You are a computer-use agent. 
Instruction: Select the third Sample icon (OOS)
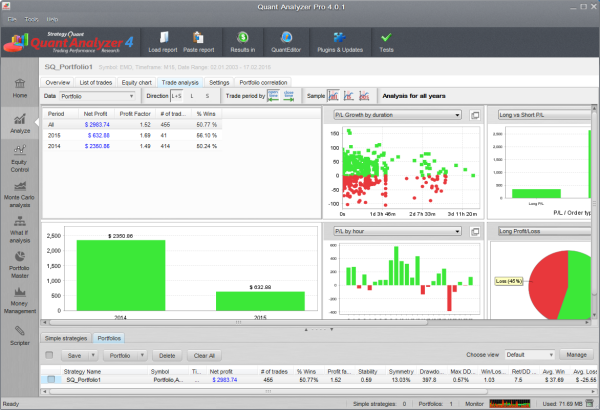pos(364,96)
